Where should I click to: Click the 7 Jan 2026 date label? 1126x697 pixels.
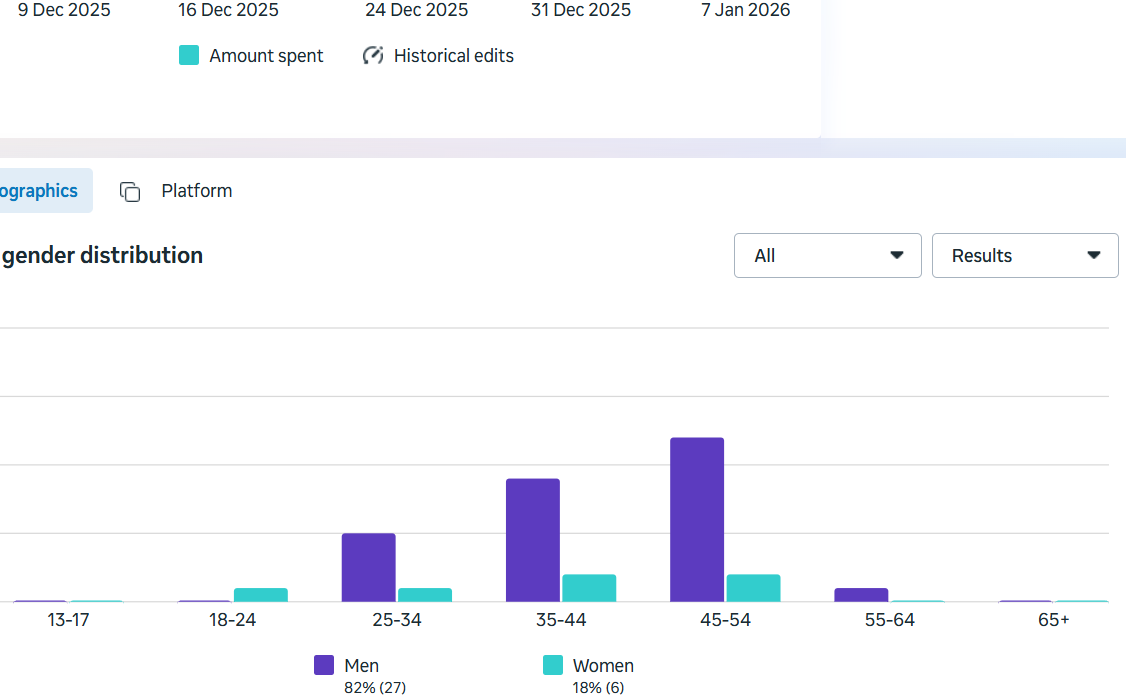coord(745,10)
